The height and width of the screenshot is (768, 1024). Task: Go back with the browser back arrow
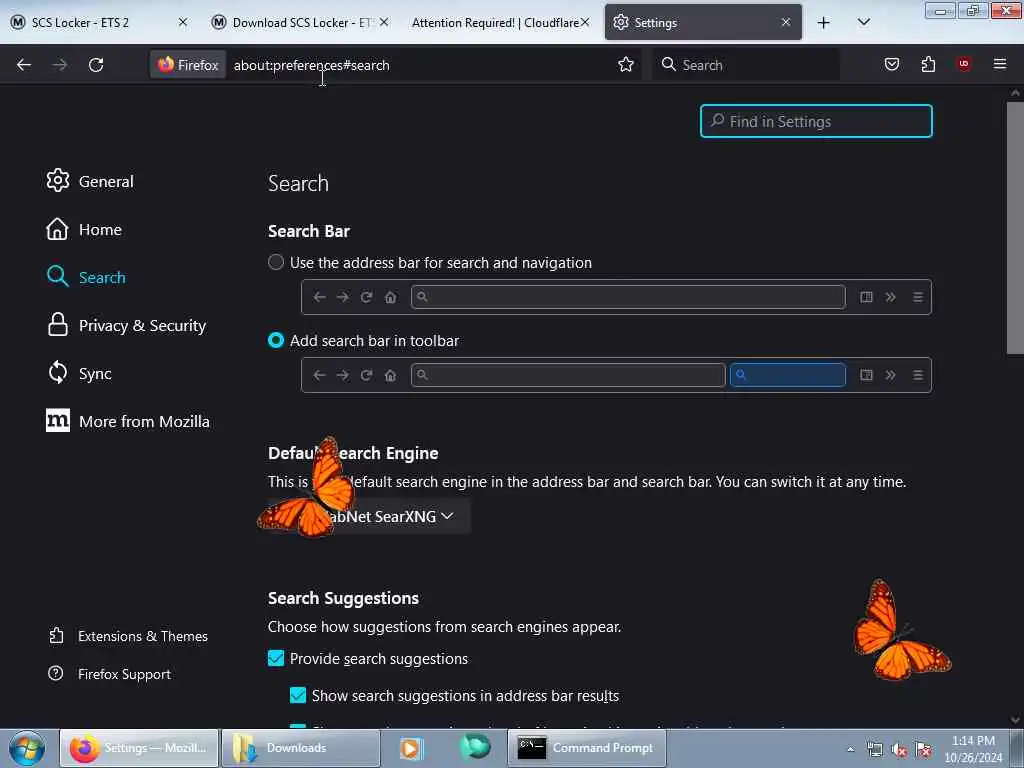[x=24, y=65]
